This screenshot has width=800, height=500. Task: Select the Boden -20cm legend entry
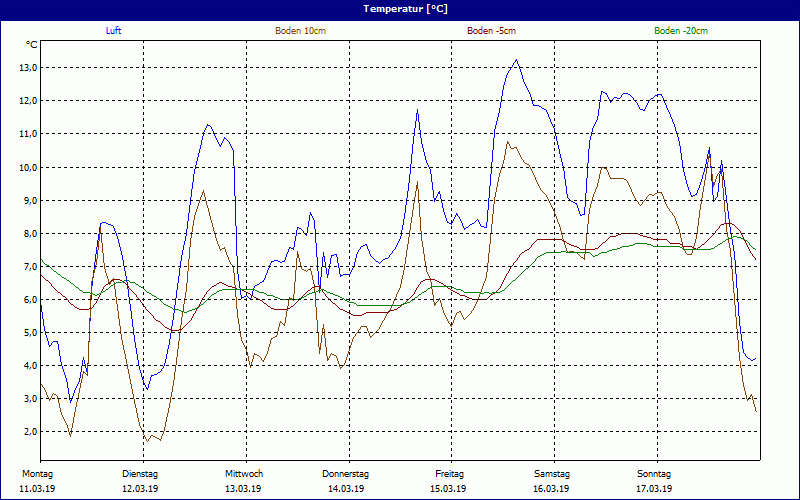click(681, 31)
